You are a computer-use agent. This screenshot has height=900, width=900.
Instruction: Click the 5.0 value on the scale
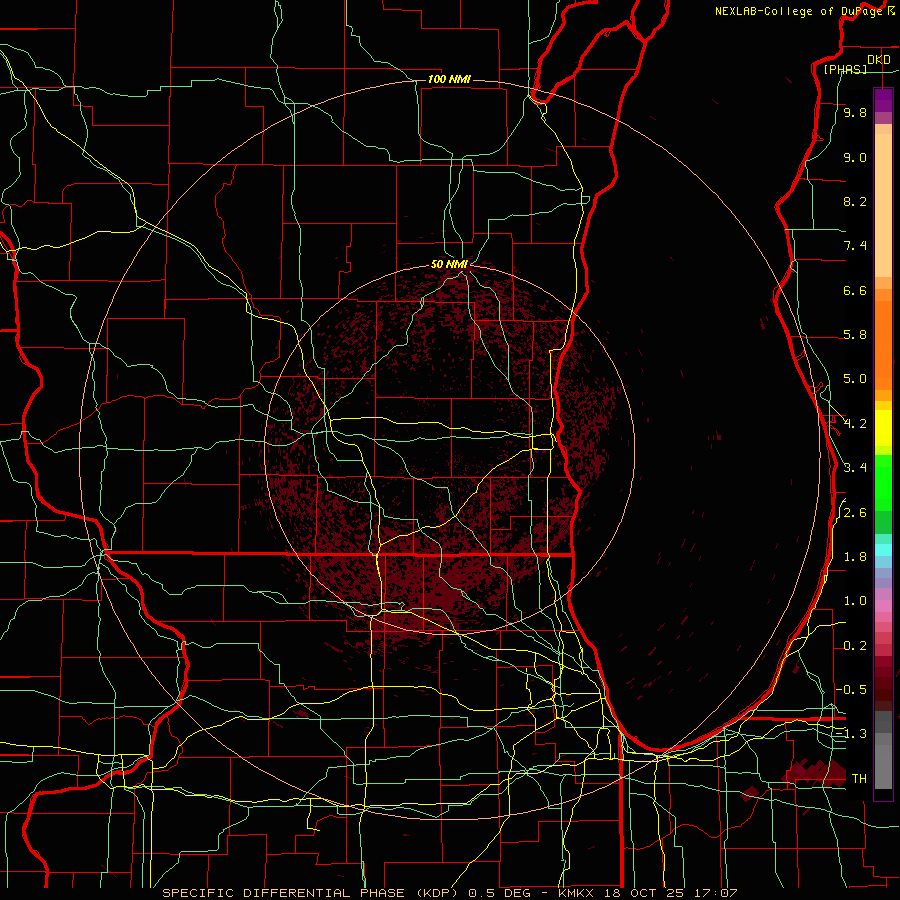coord(855,379)
